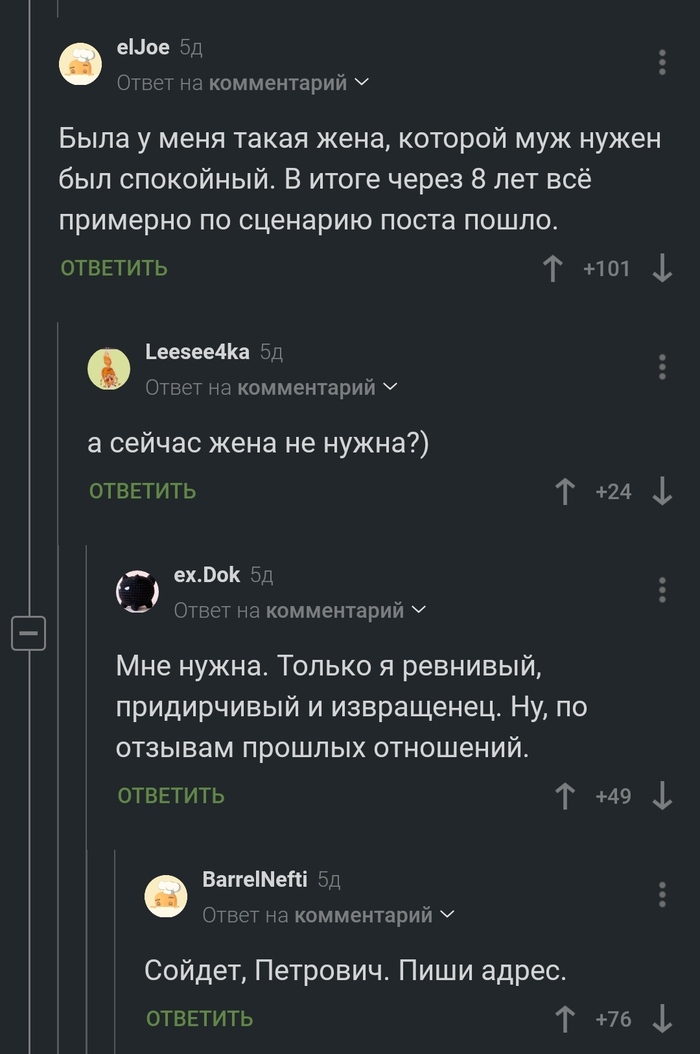Upvote elJoe's comment
The height and width of the screenshot is (1054, 700).
coord(551,268)
